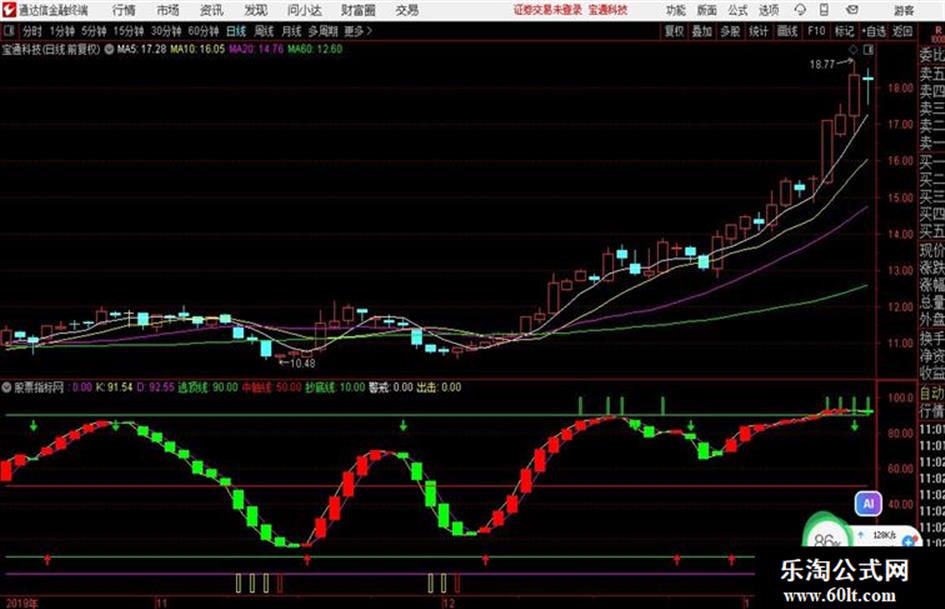Open the mail envelope icon

click(852, 10)
